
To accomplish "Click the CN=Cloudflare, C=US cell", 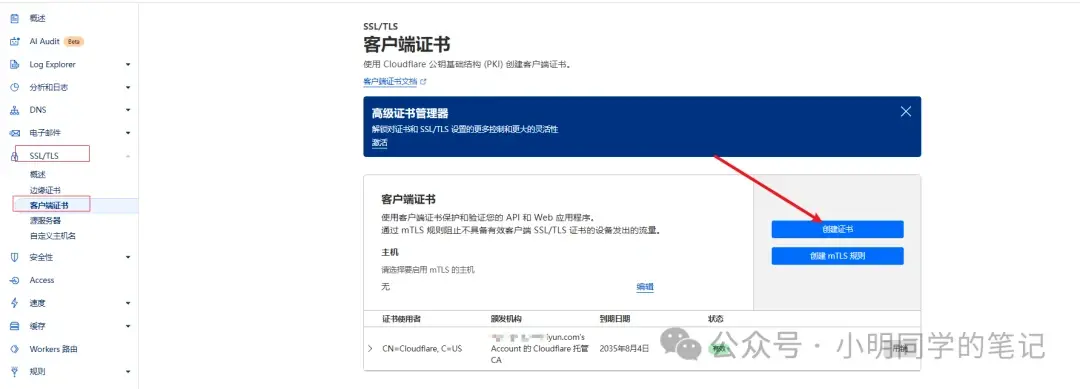I will [422, 349].
